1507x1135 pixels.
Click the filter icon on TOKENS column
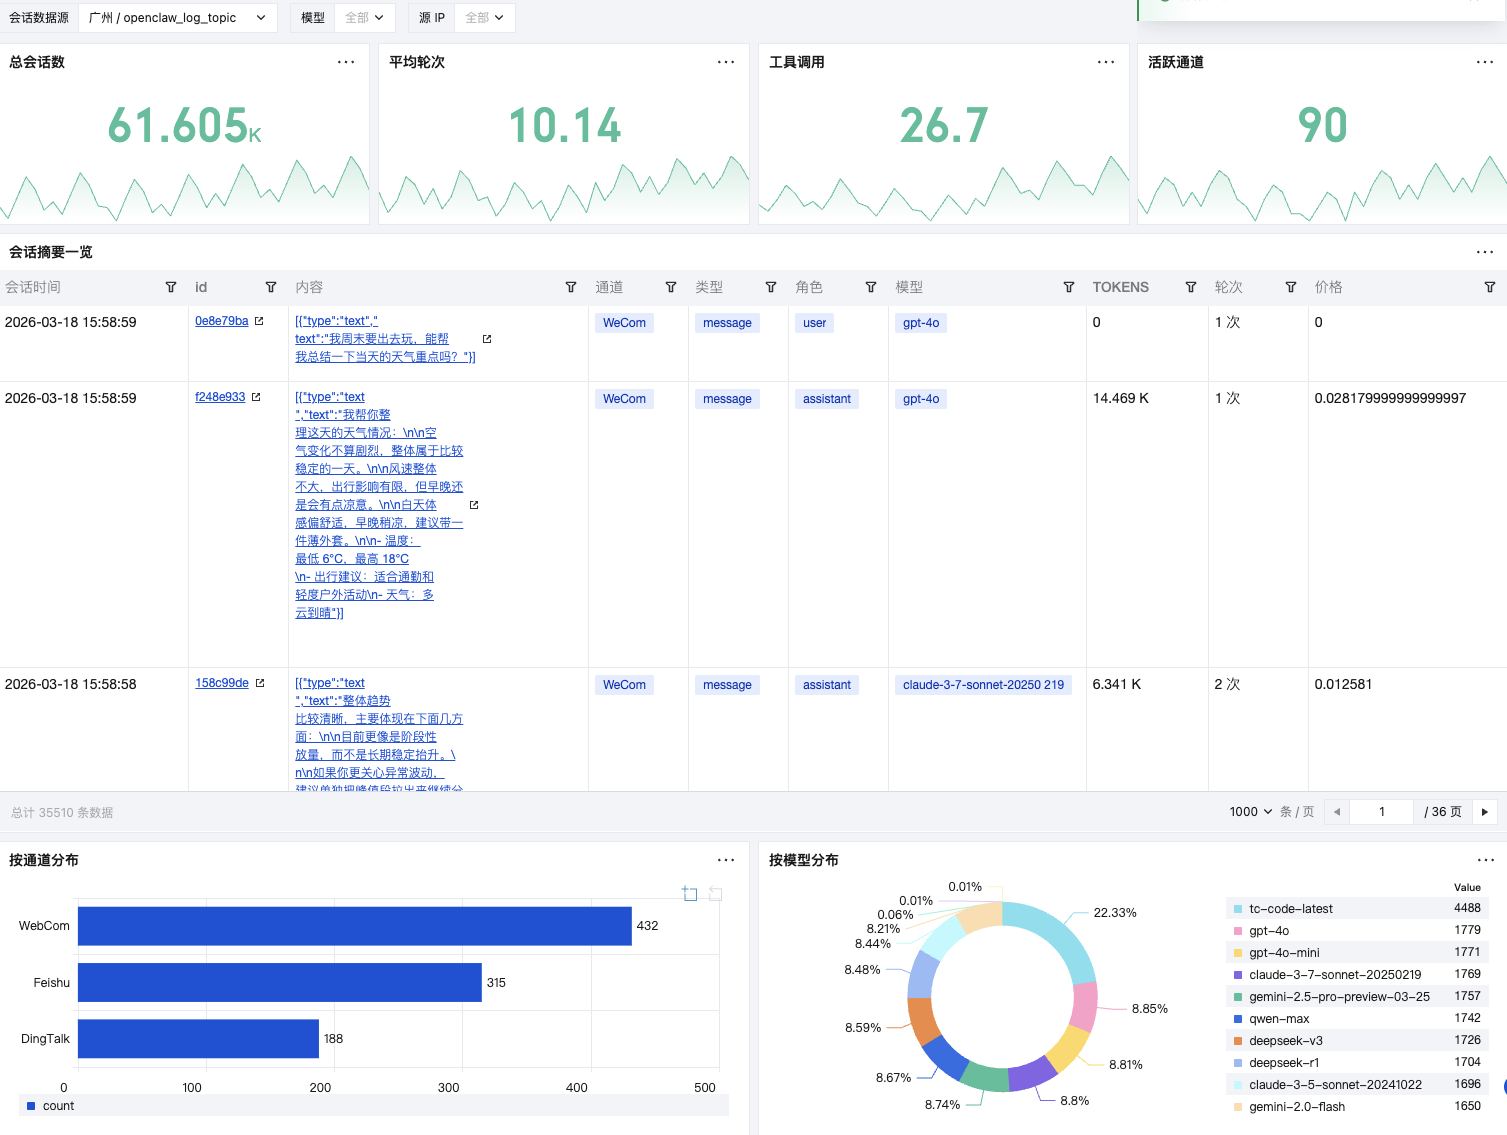1191,287
